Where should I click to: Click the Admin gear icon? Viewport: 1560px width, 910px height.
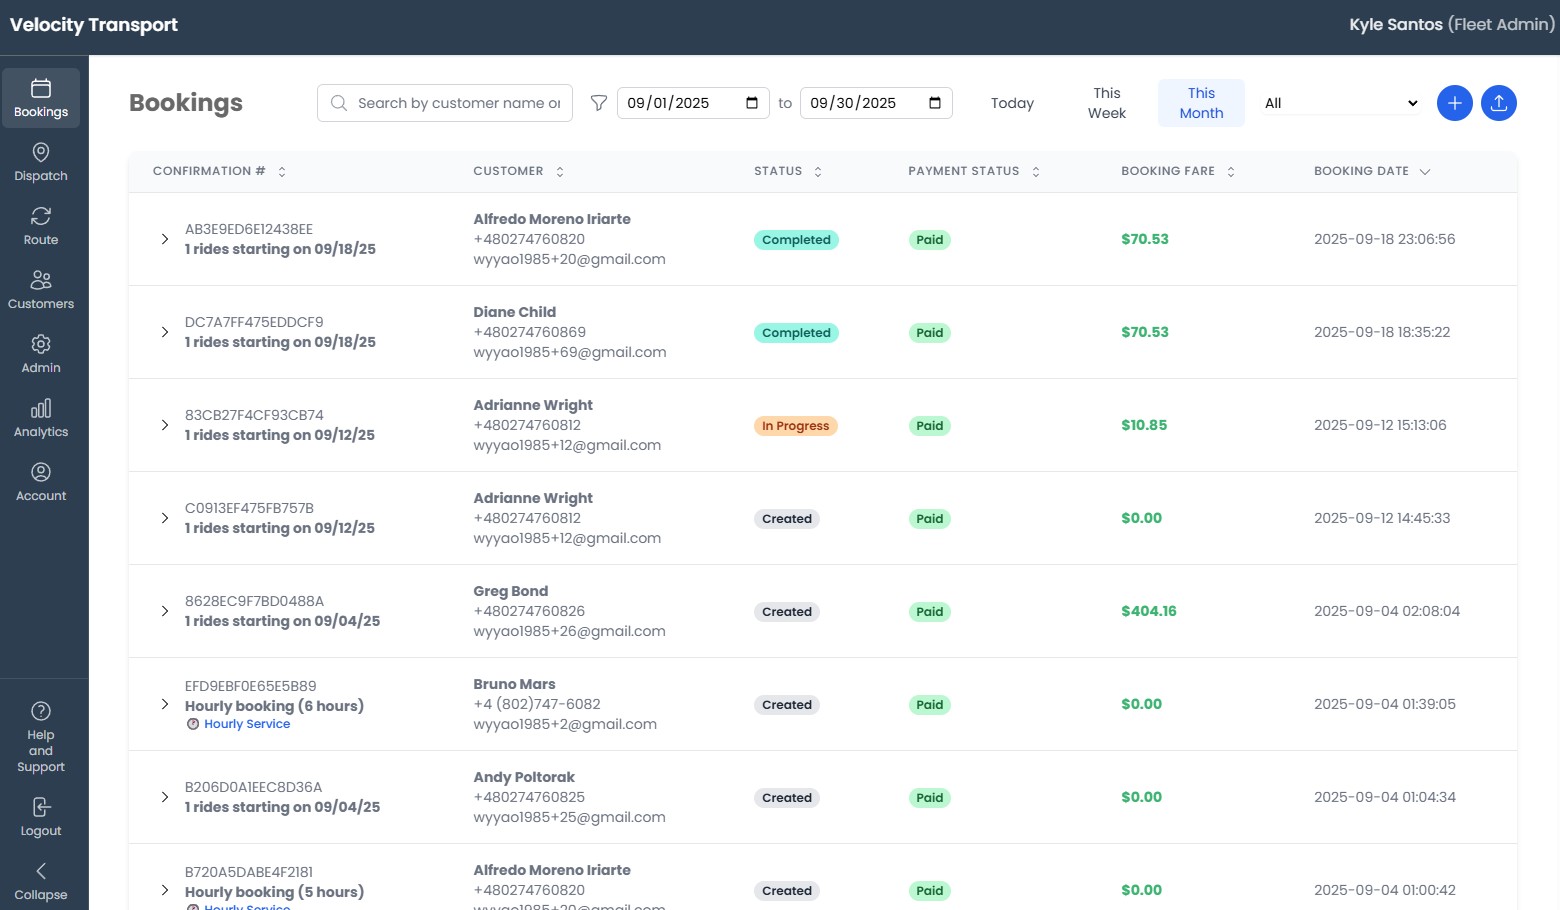(41, 345)
